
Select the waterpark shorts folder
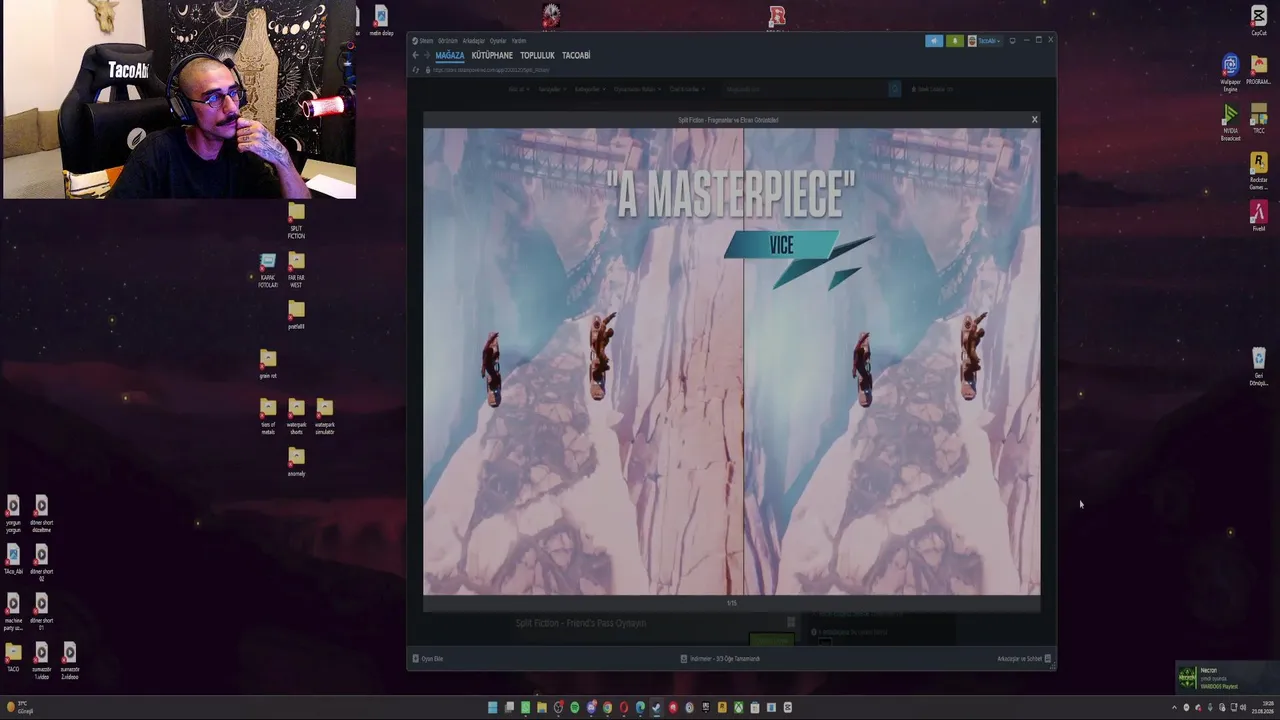tap(296, 416)
